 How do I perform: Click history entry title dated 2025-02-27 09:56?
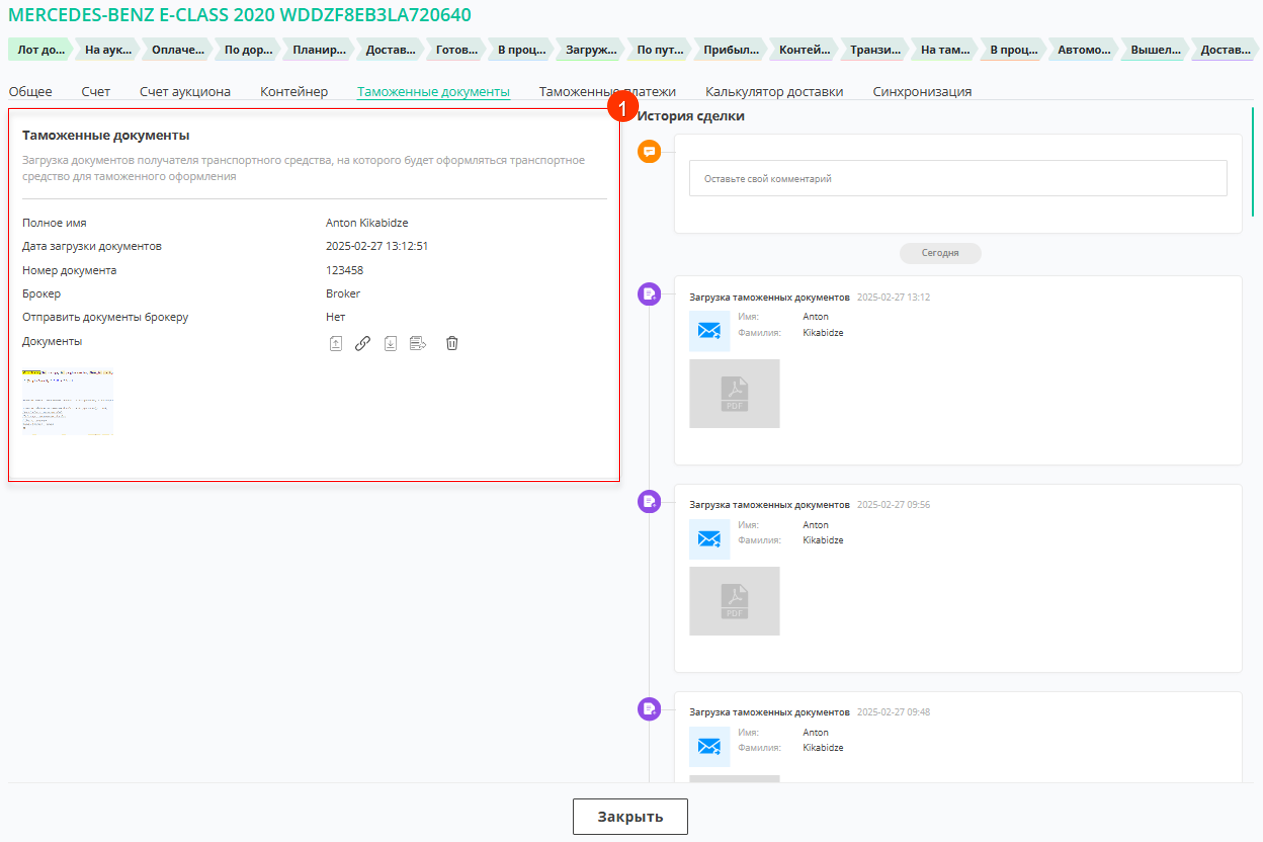pyautogui.click(x=769, y=505)
